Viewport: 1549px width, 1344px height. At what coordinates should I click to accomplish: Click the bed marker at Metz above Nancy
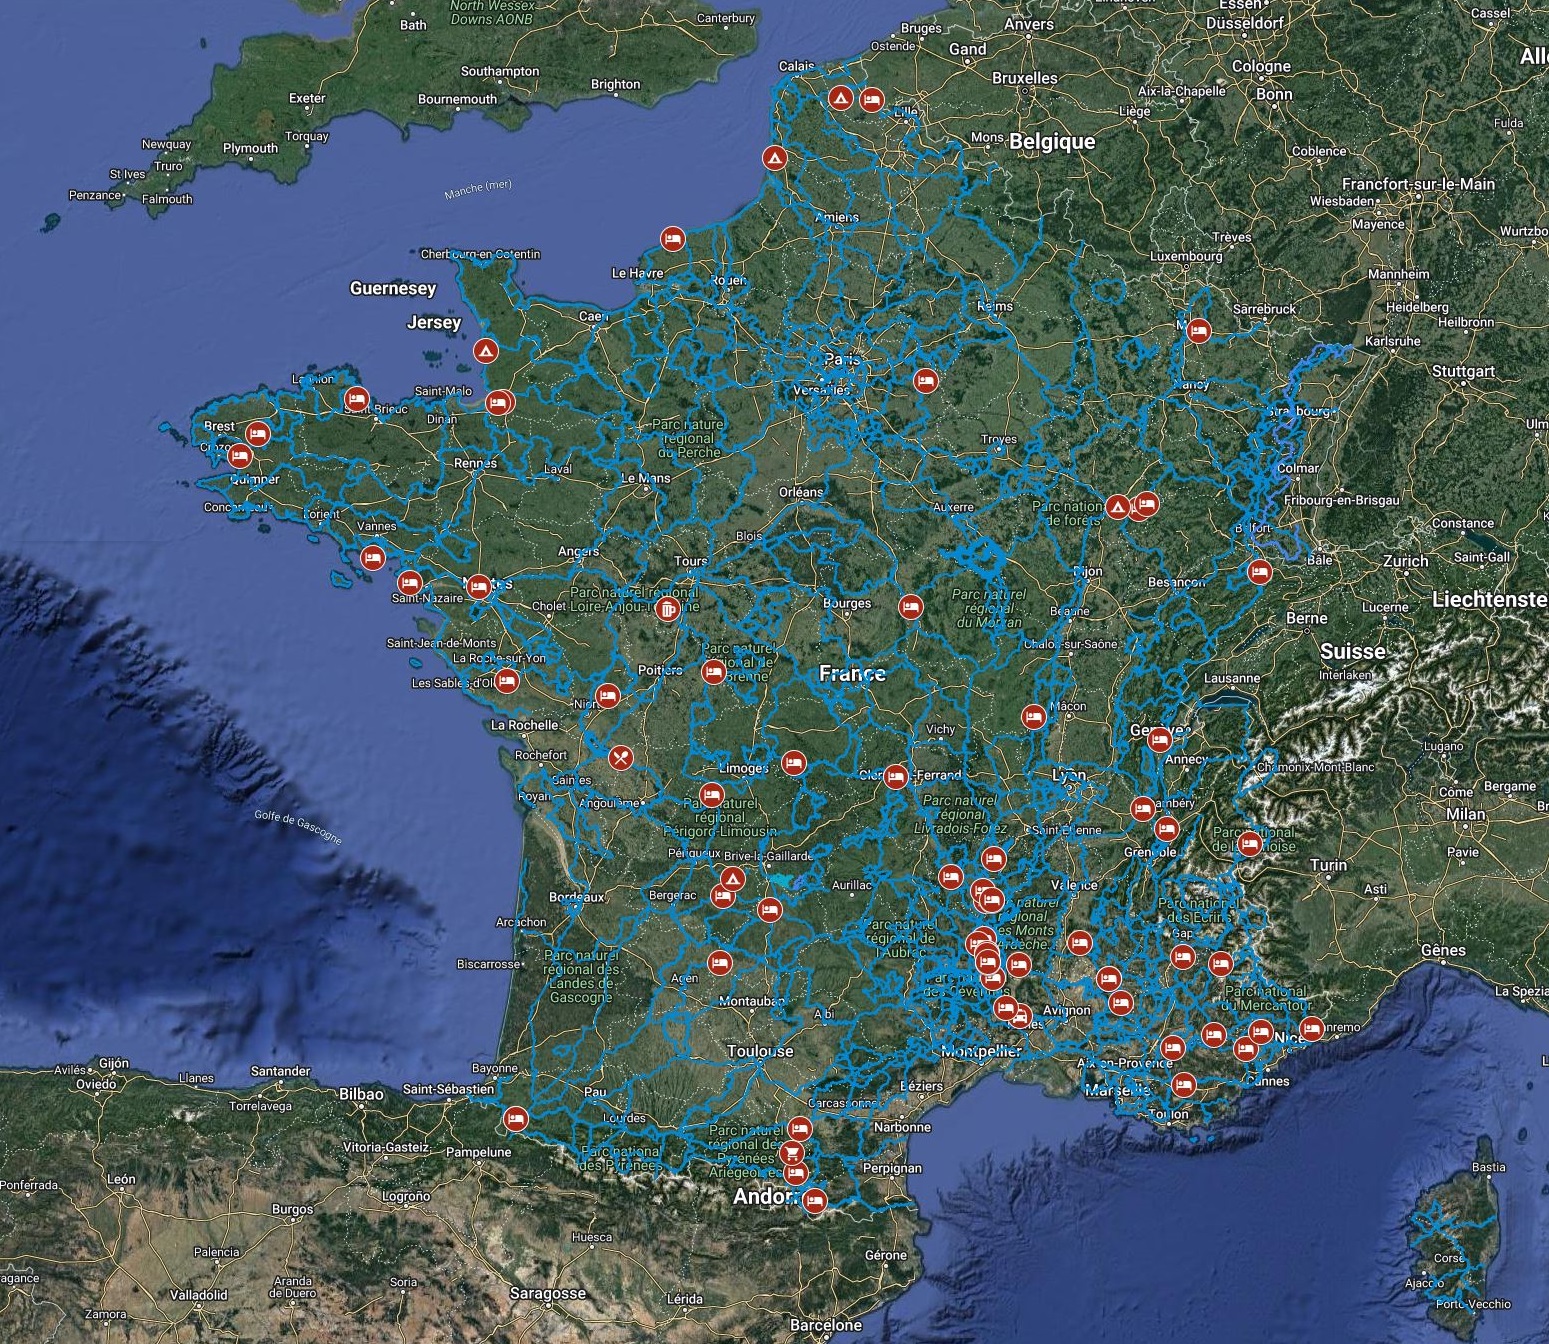(x=1198, y=331)
